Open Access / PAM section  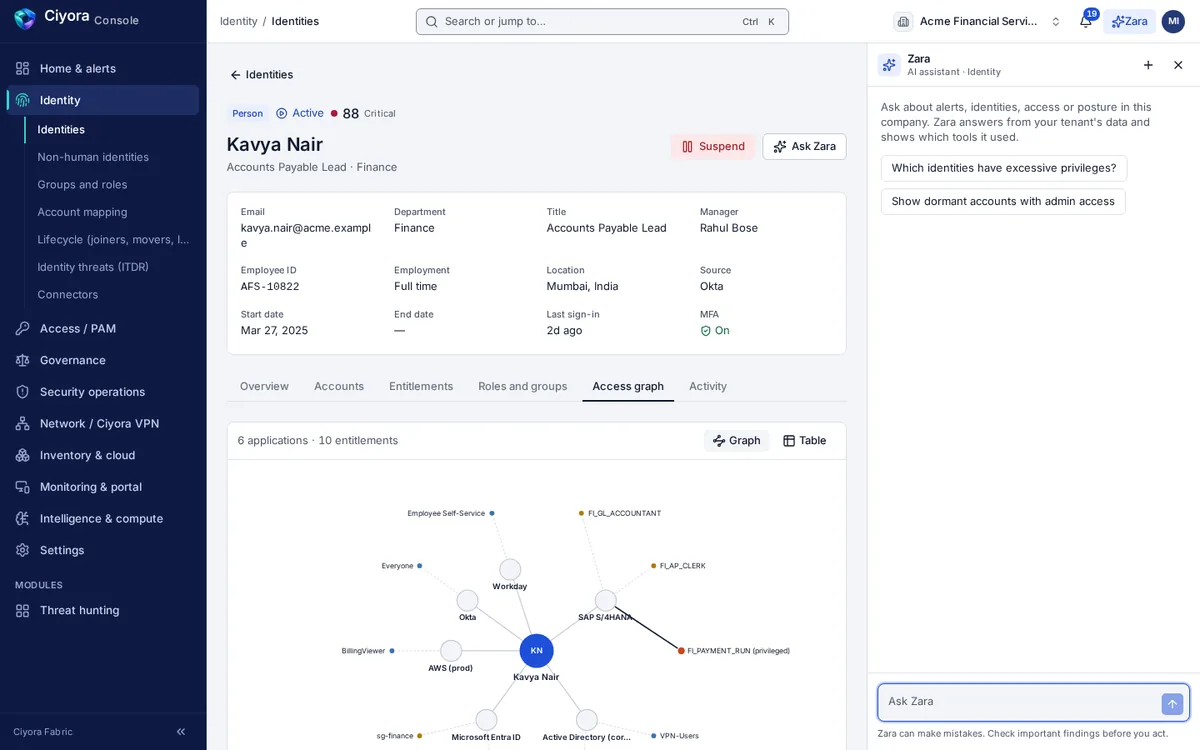(x=103, y=328)
